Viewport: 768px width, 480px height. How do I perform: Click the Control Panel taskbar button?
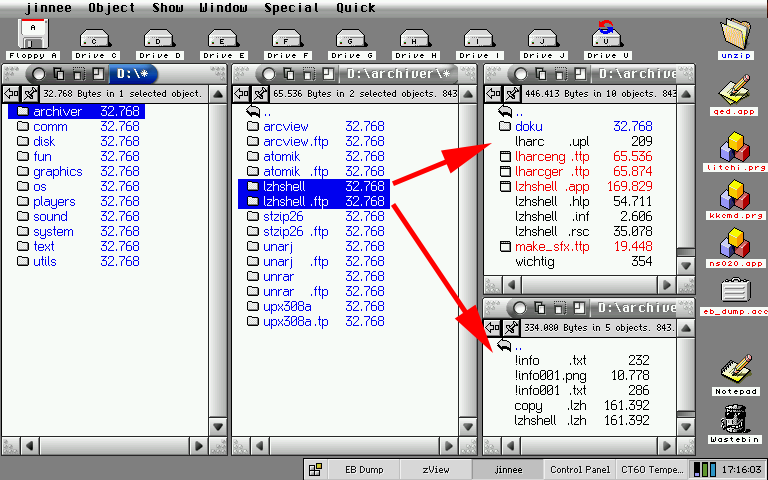(580, 469)
